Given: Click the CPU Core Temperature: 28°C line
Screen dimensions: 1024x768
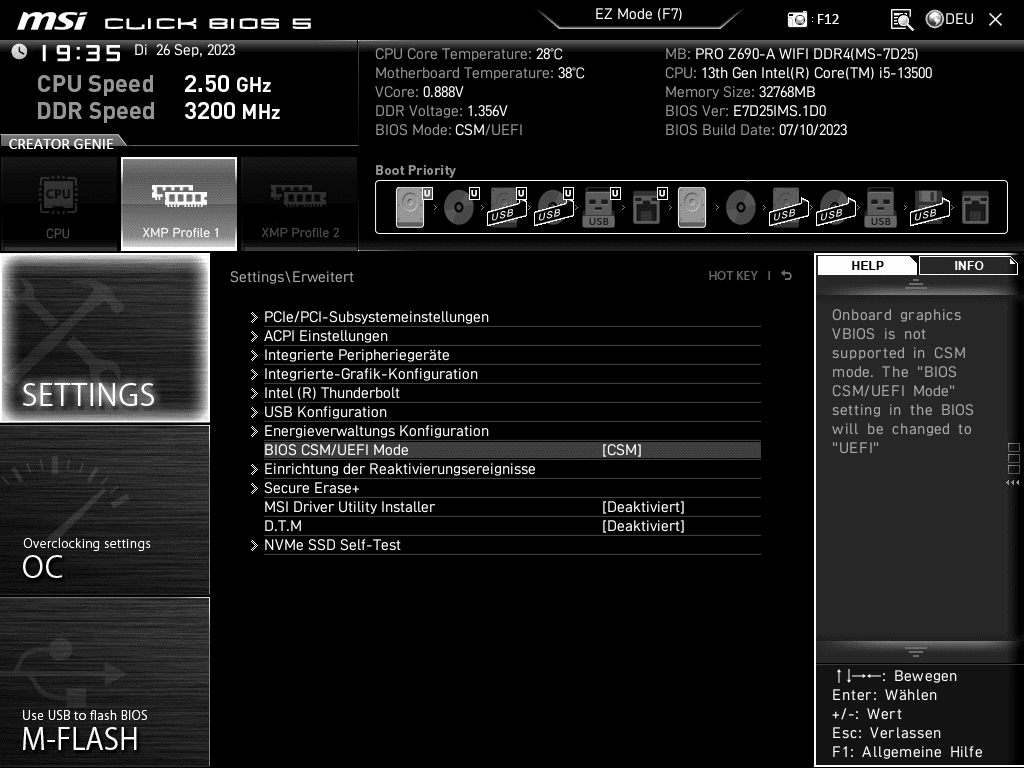Looking at the screenshot, I should [x=468, y=54].
